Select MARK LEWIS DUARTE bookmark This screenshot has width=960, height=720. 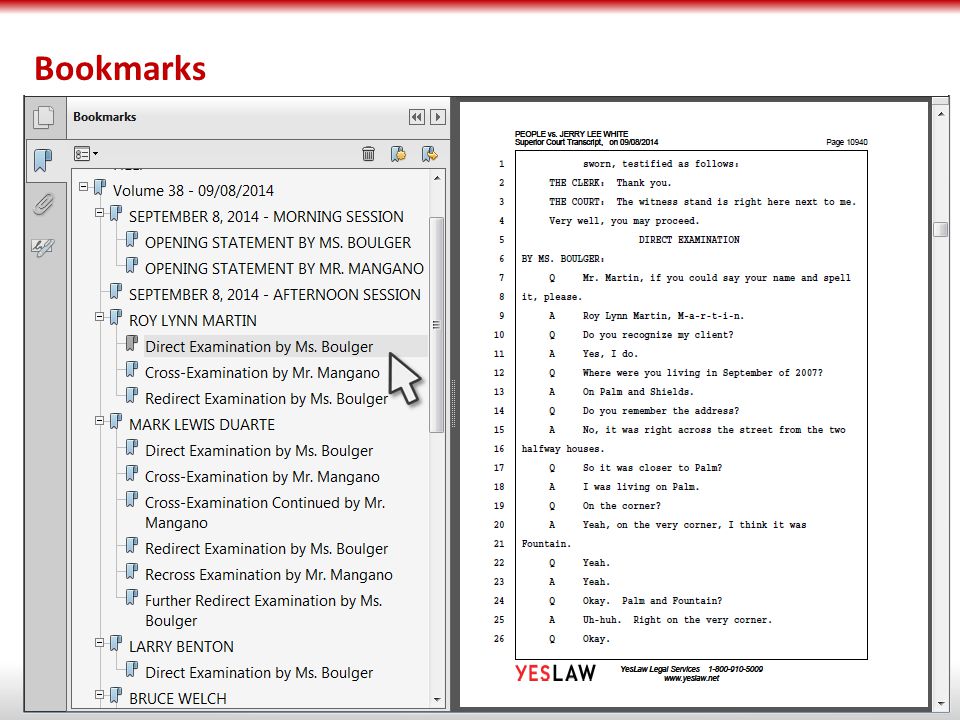[x=202, y=425]
